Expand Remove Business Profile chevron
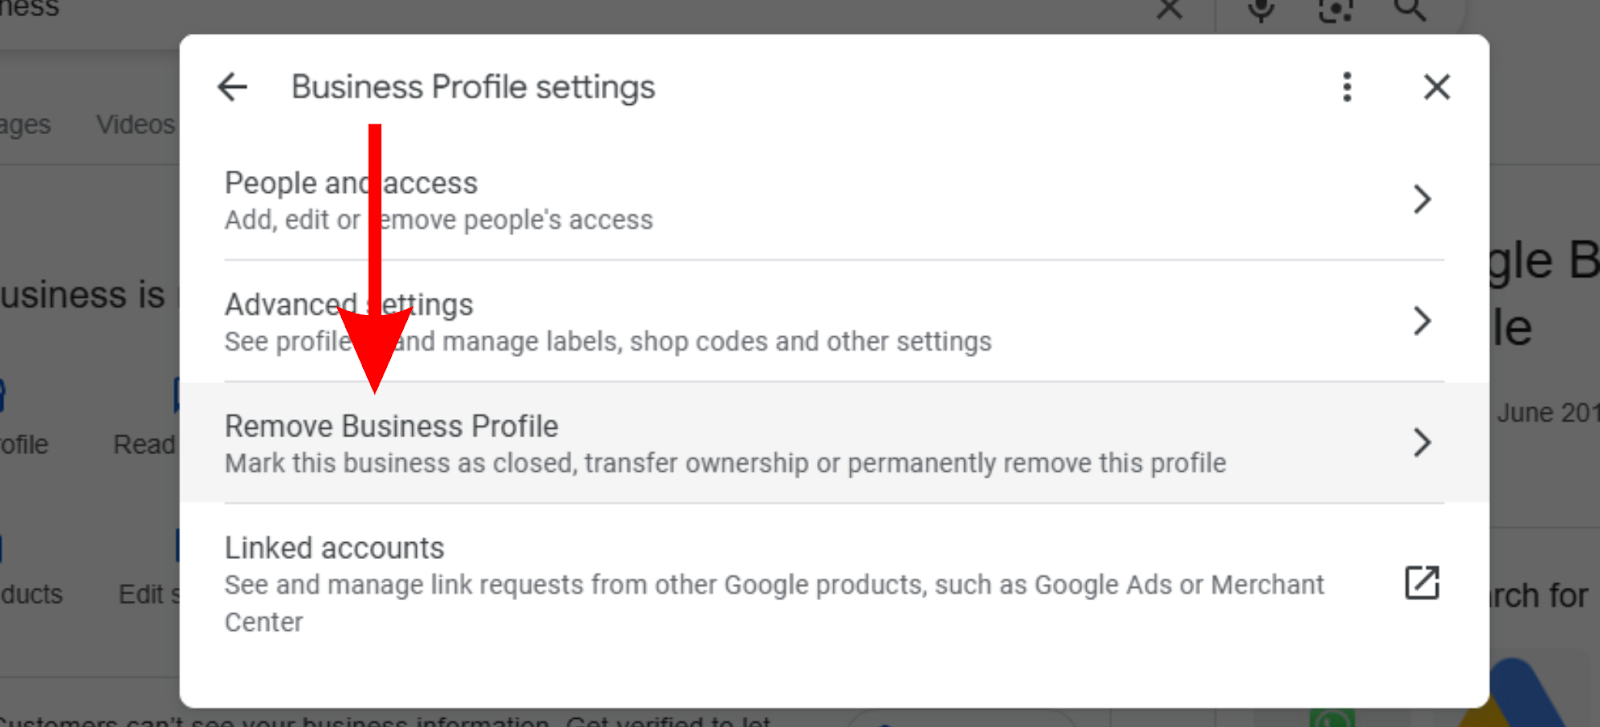 1422,442
